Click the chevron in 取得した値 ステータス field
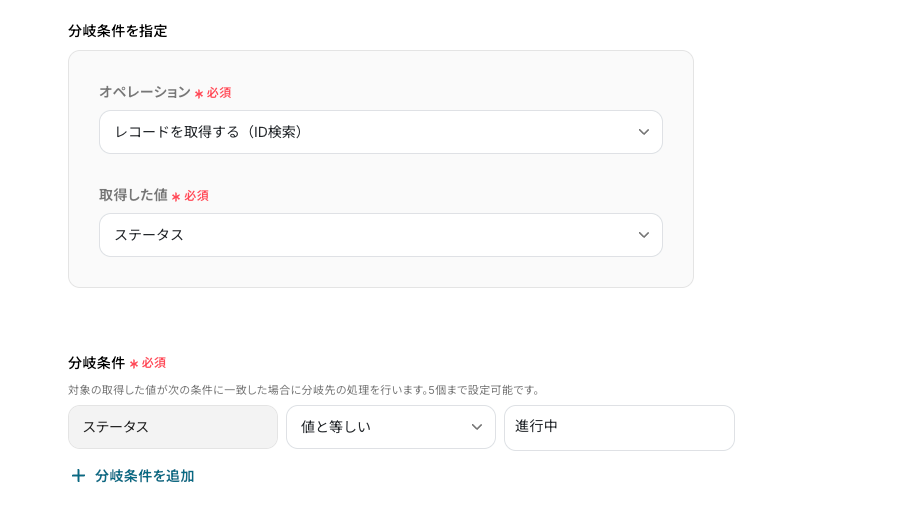Image resolution: width=922 pixels, height=526 pixels. coord(644,235)
